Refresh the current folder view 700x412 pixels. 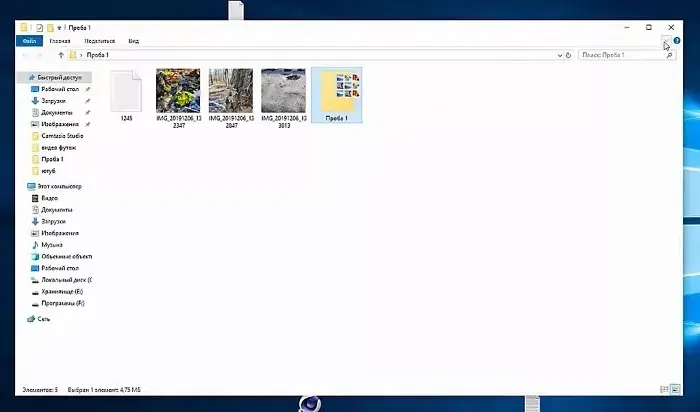coord(568,55)
